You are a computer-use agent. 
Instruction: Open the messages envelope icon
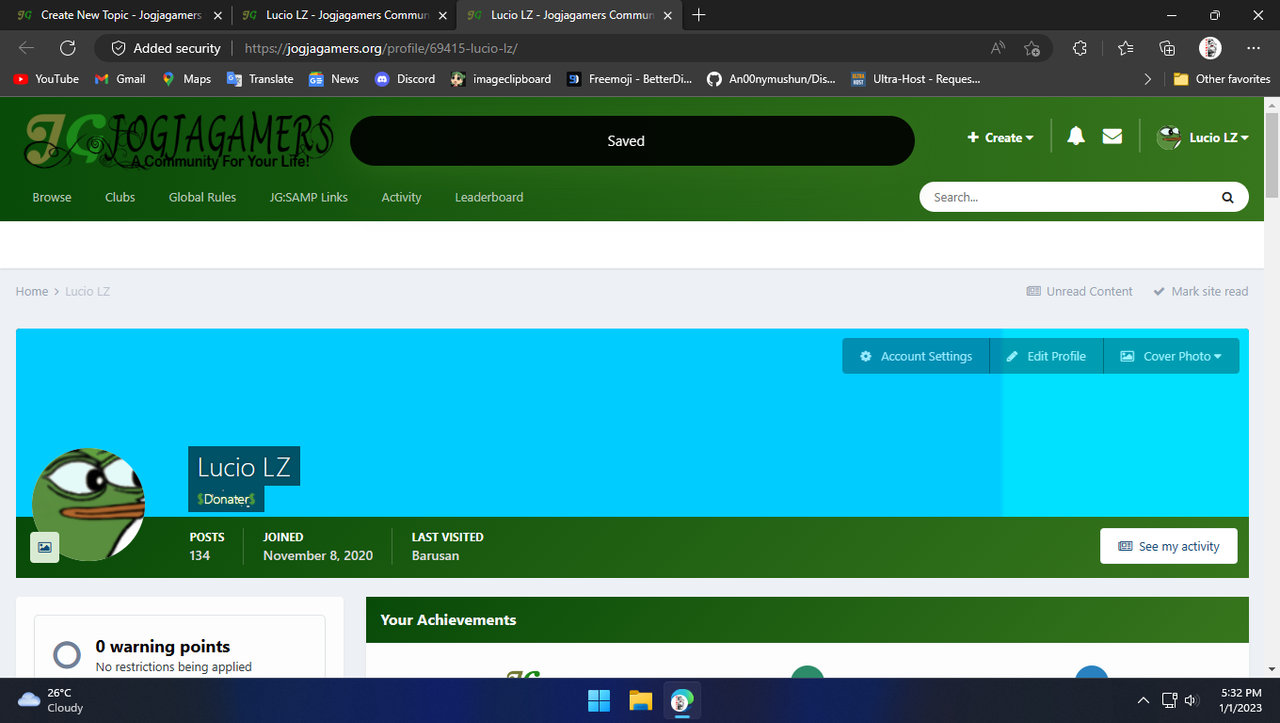pos(1112,137)
